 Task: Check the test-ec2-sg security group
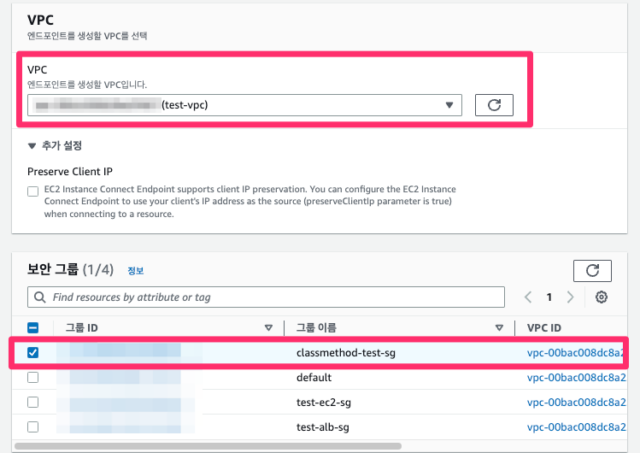(33, 402)
